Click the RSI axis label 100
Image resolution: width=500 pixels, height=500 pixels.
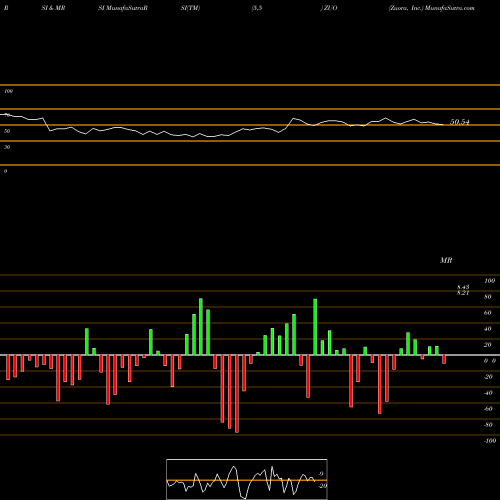coord(8,91)
